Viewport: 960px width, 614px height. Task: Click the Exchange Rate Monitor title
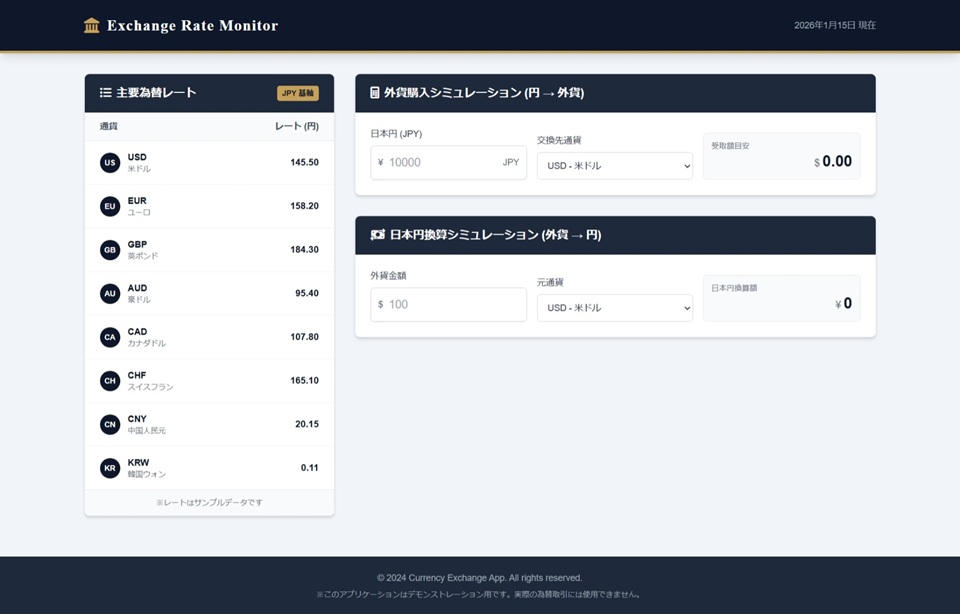[x=192, y=26]
